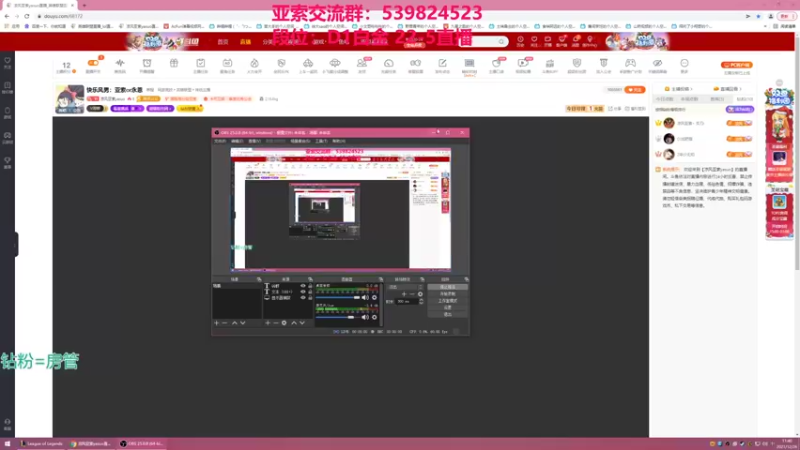Click the top highlighted button in OBS controls
Image resolution: width=800 pixels, height=450 pixels.
(447, 287)
